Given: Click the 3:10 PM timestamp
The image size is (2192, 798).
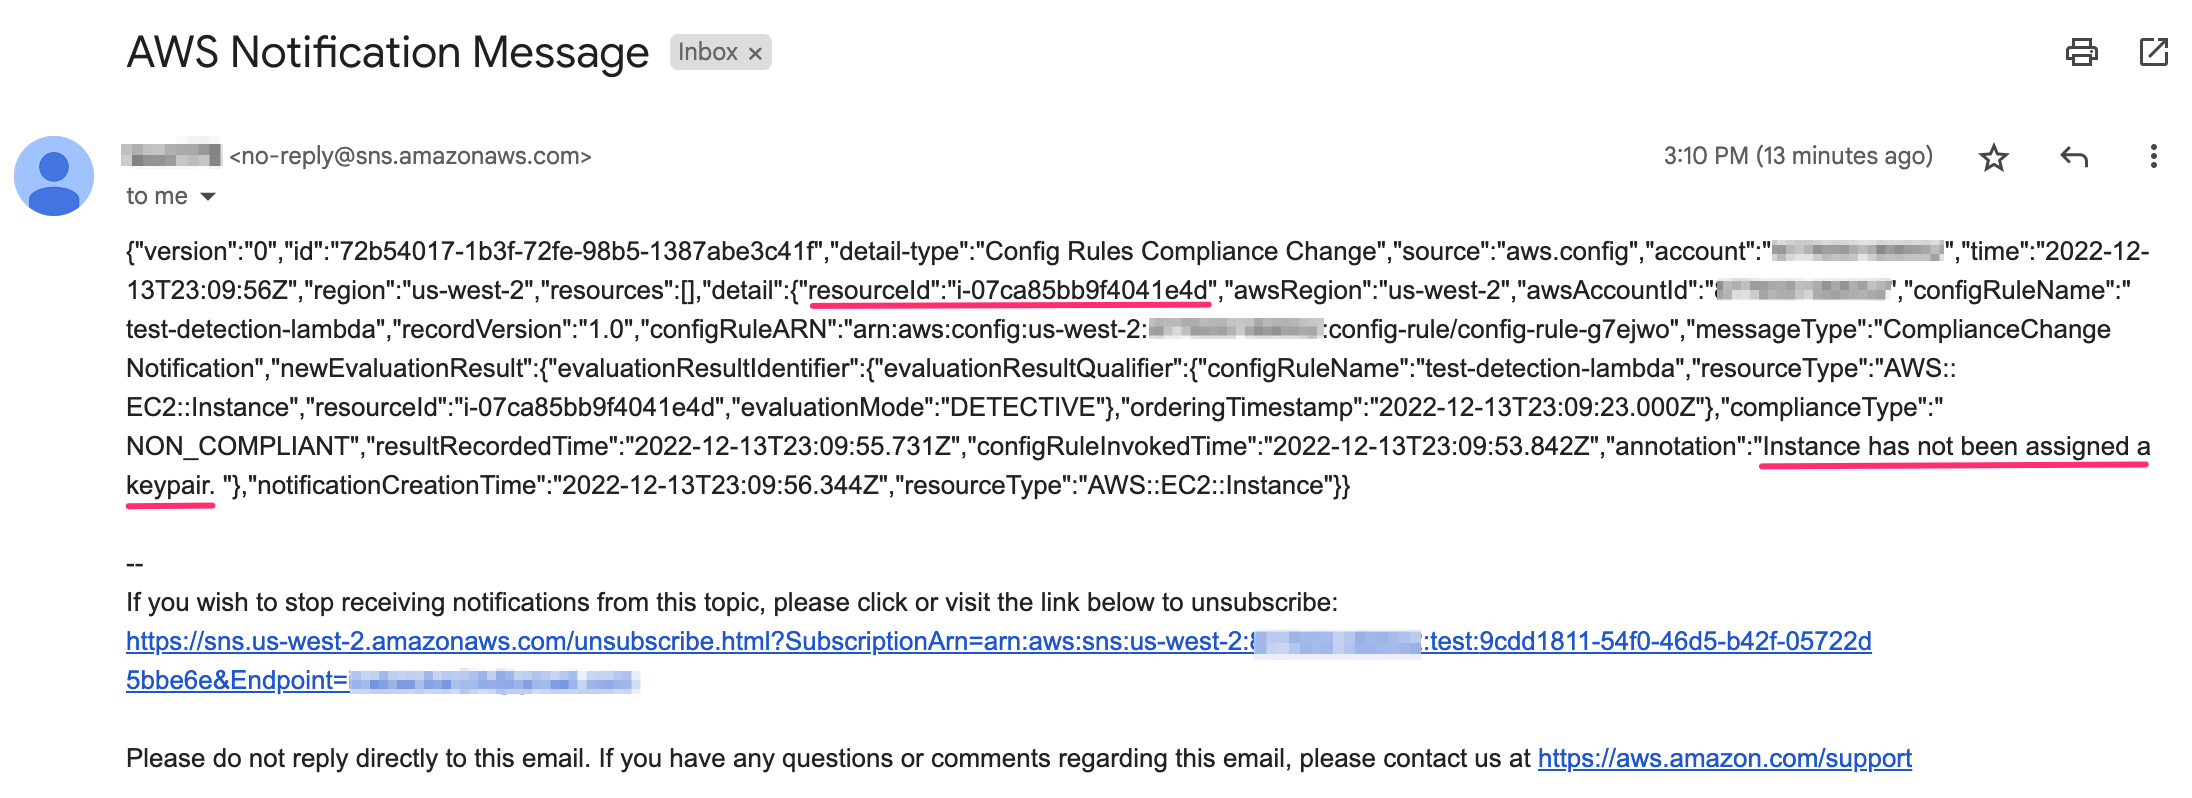Looking at the screenshot, I should [1797, 156].
